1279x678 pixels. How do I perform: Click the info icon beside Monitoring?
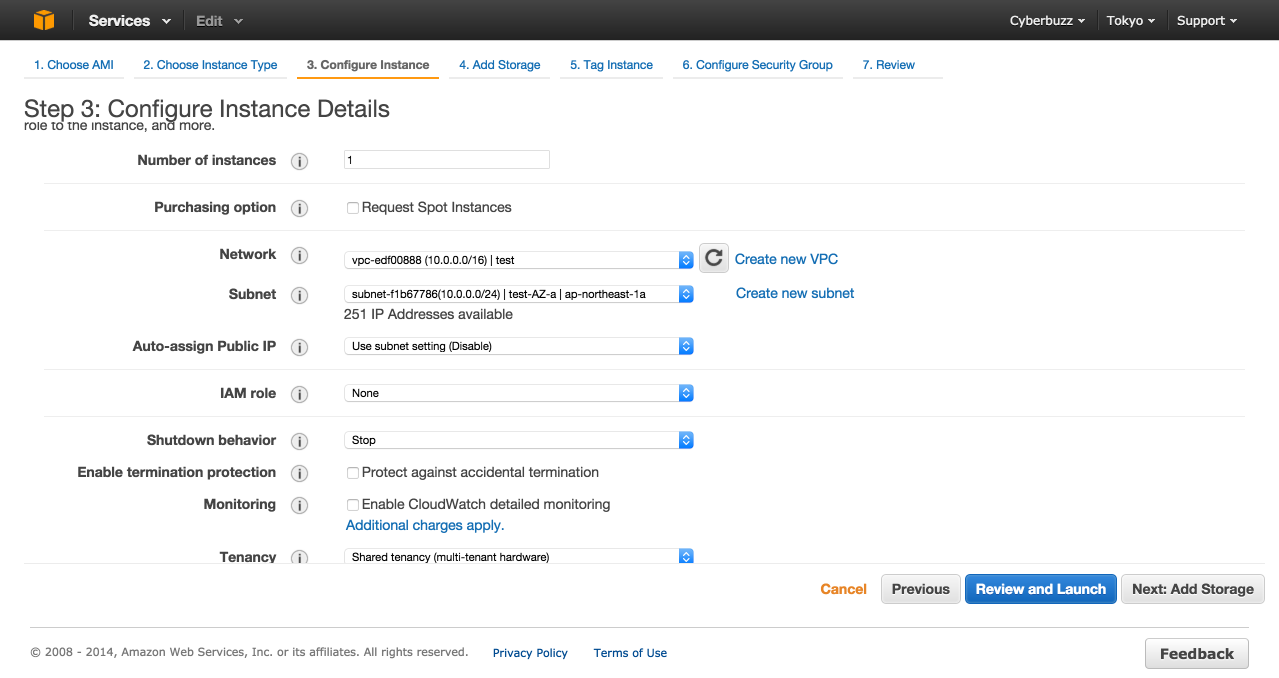(299, 505)
